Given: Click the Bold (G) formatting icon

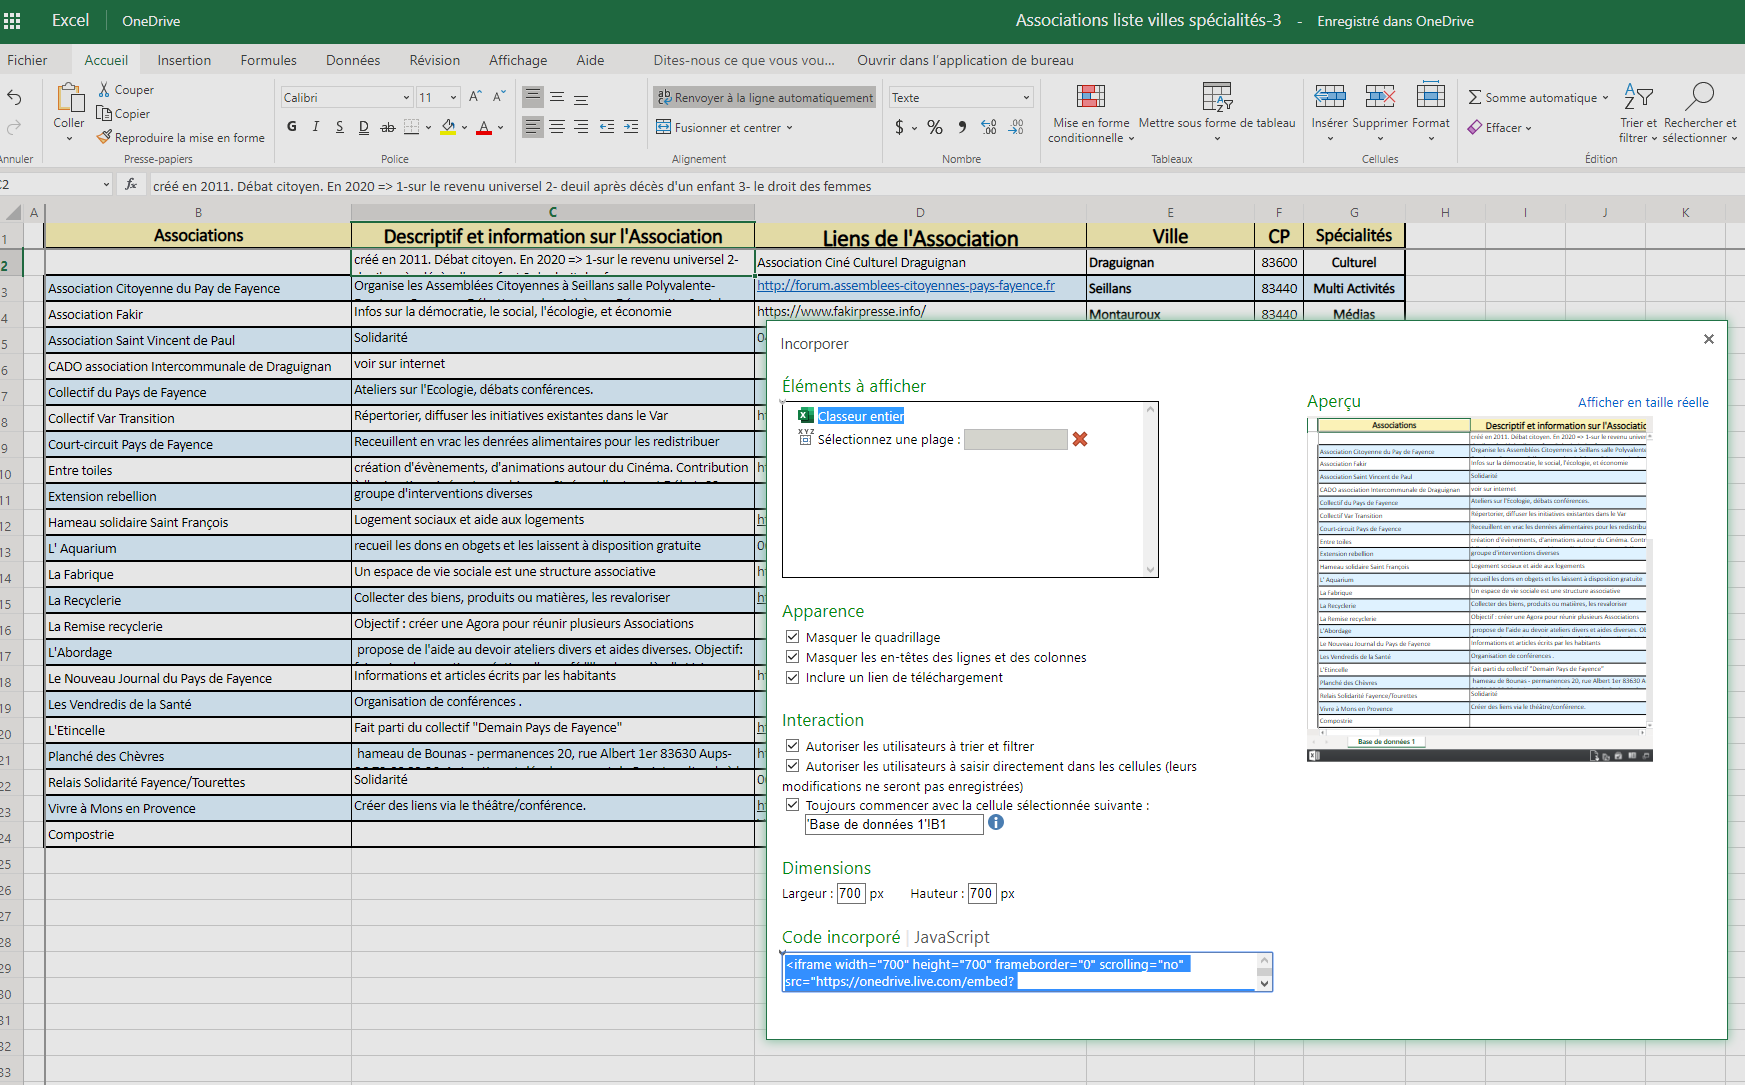Looking at the screenshot, I should pos(292,127).
